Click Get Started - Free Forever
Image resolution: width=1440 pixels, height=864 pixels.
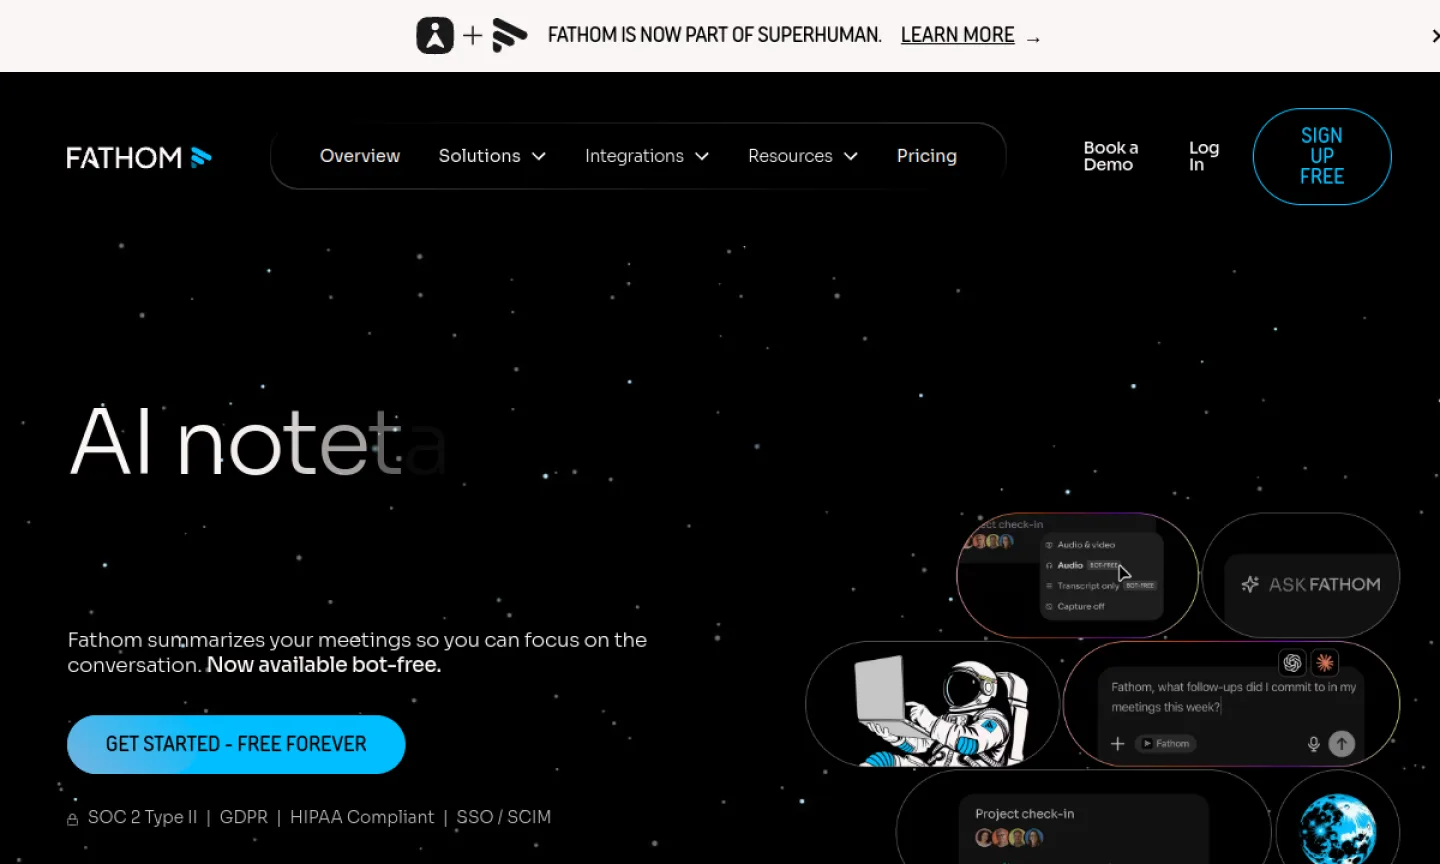pyautogui.click(x=236, y=744)
